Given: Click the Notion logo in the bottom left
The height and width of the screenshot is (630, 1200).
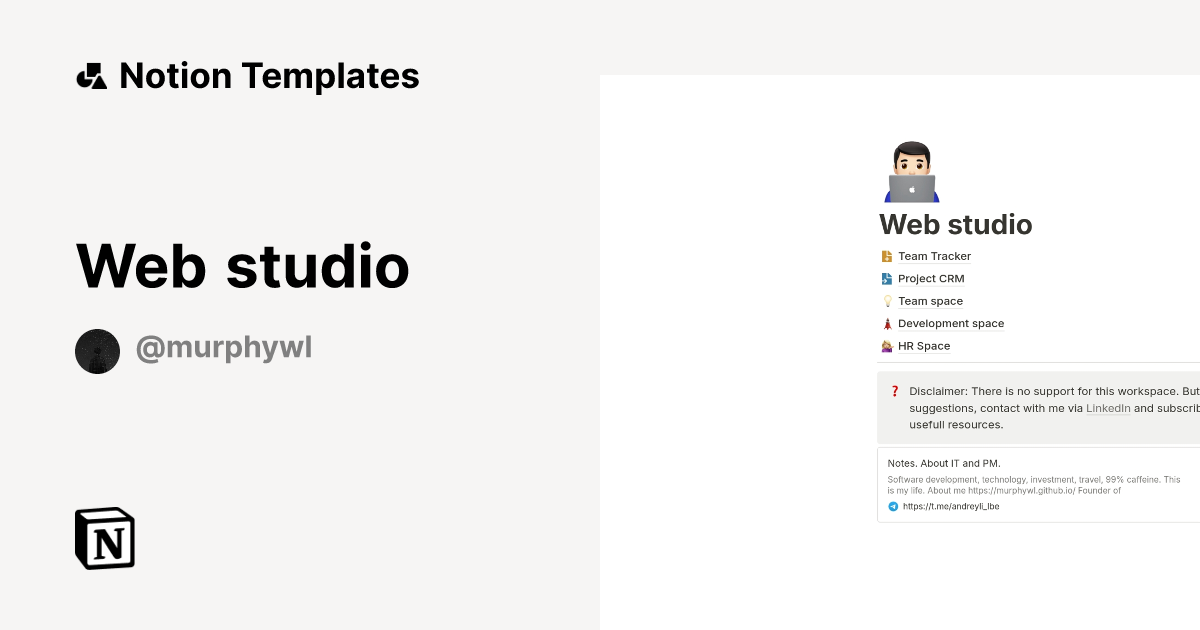Looking at the screenshot, I should pyautogui.click(x=104, y=538).
